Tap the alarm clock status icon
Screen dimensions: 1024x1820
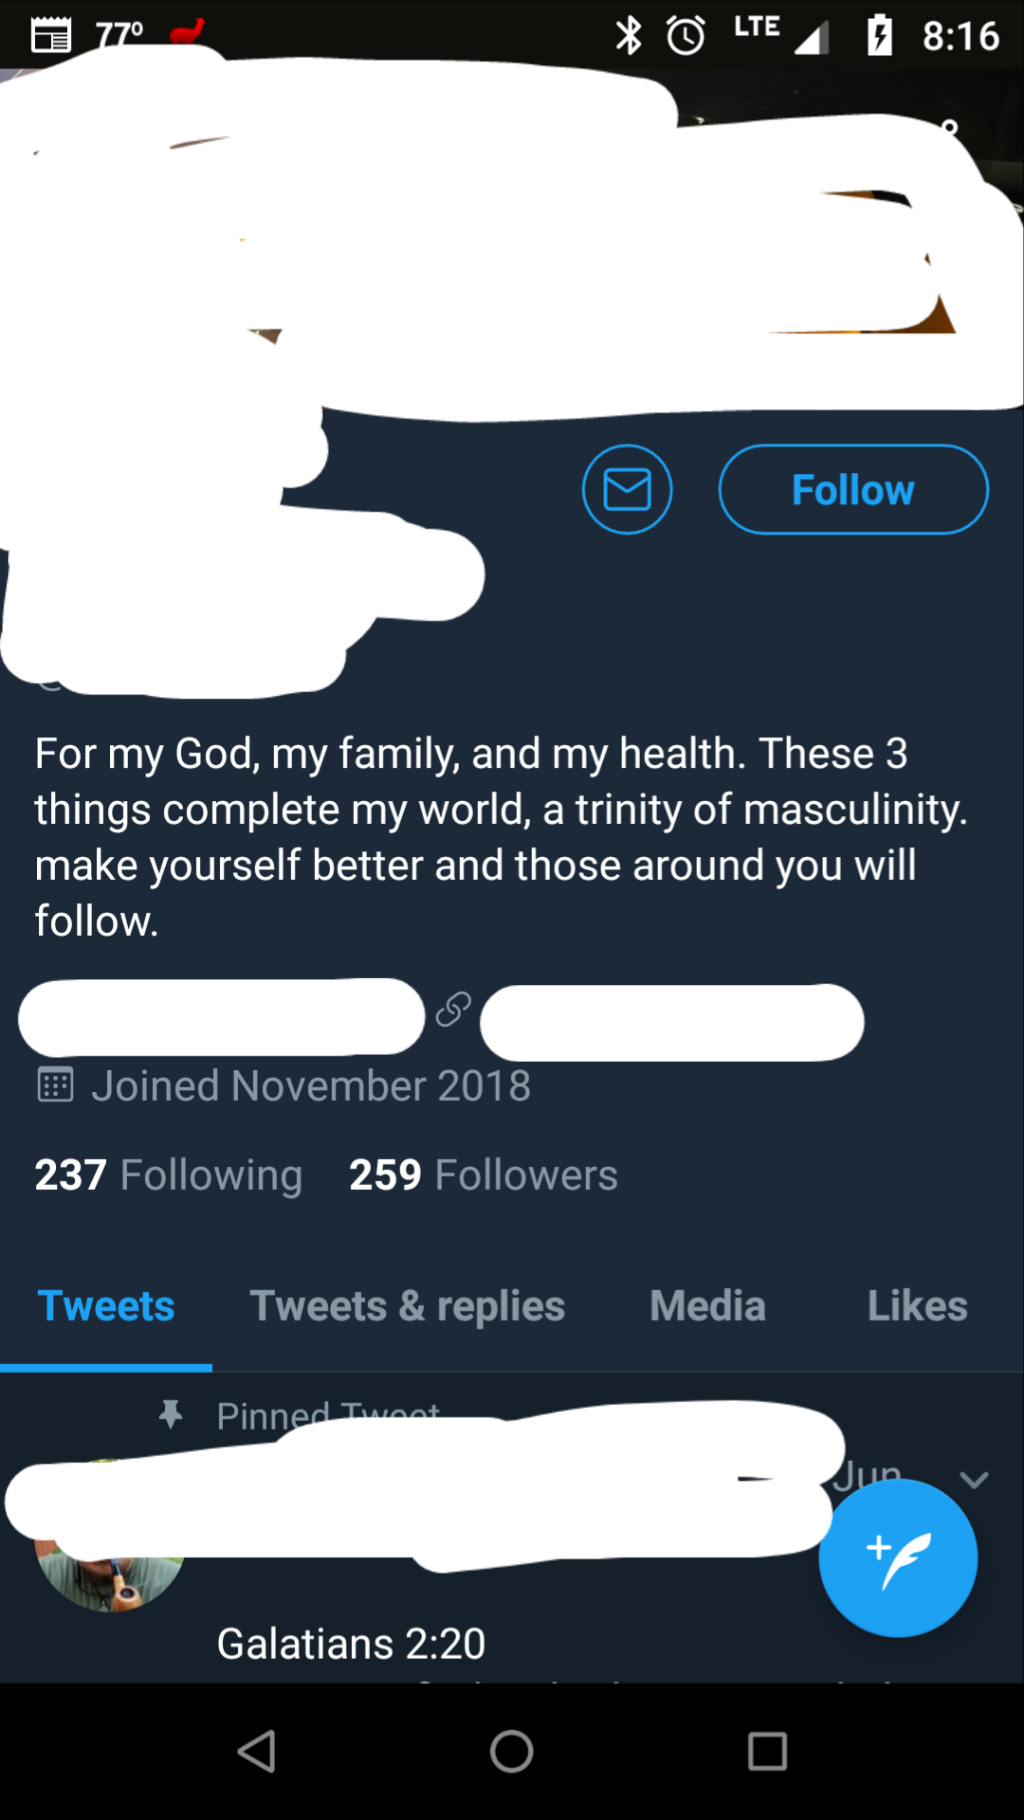coord(686,36)
